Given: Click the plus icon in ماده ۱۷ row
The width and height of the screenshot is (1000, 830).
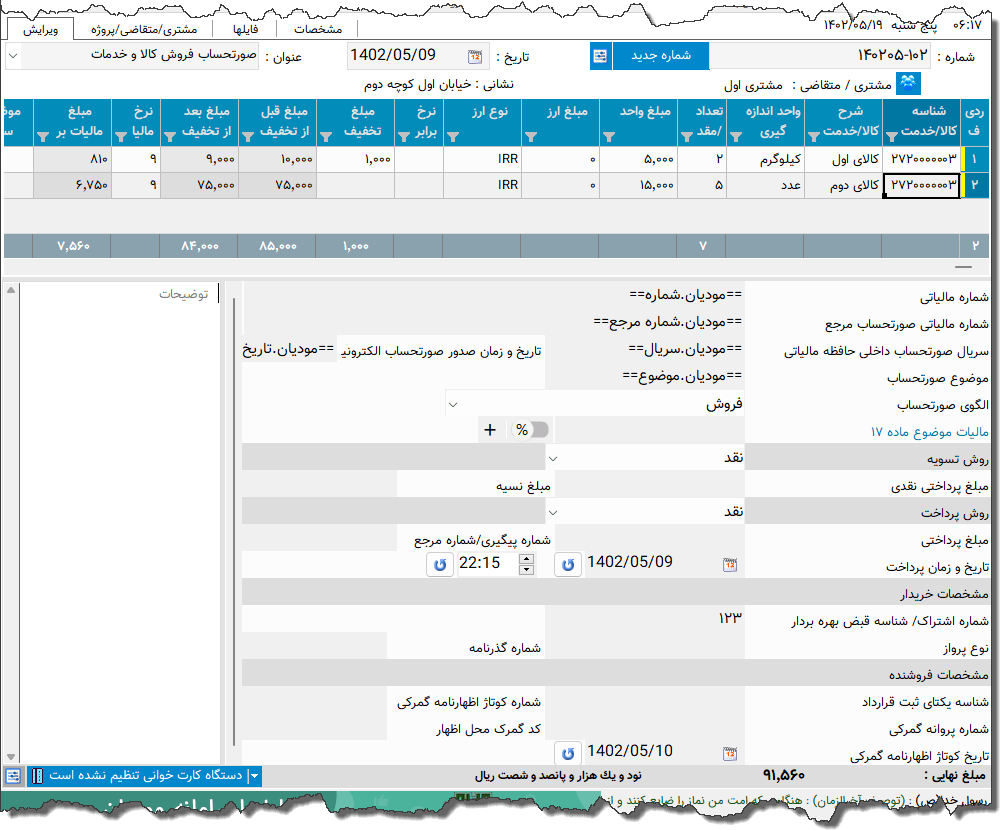Looking at the screenshot, I should click(490, 430).
